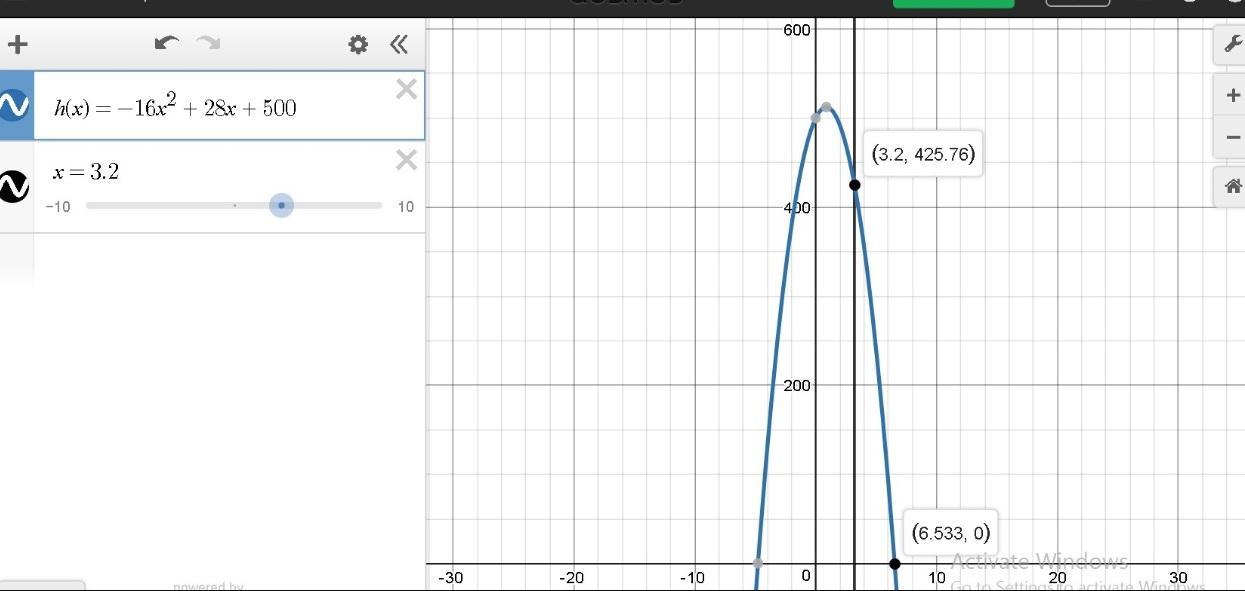Set slider upper limit 10
Image resolution: width=1245 pixels, height=591 pixels.
coord(405,207)
